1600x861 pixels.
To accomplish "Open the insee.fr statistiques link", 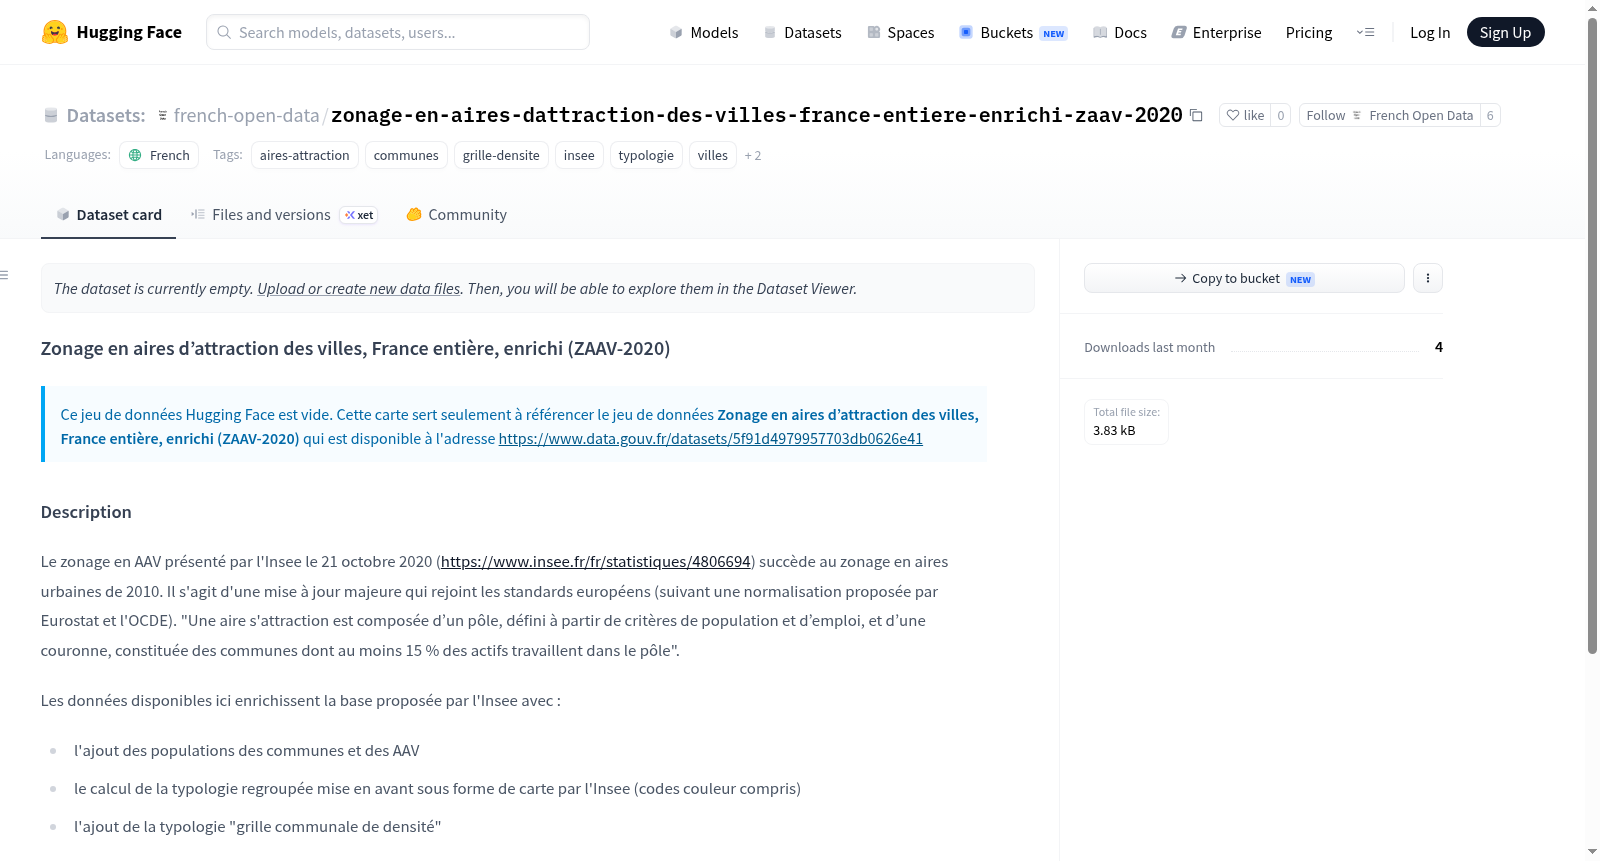I will pyautogui.click(x=596, y=561).
